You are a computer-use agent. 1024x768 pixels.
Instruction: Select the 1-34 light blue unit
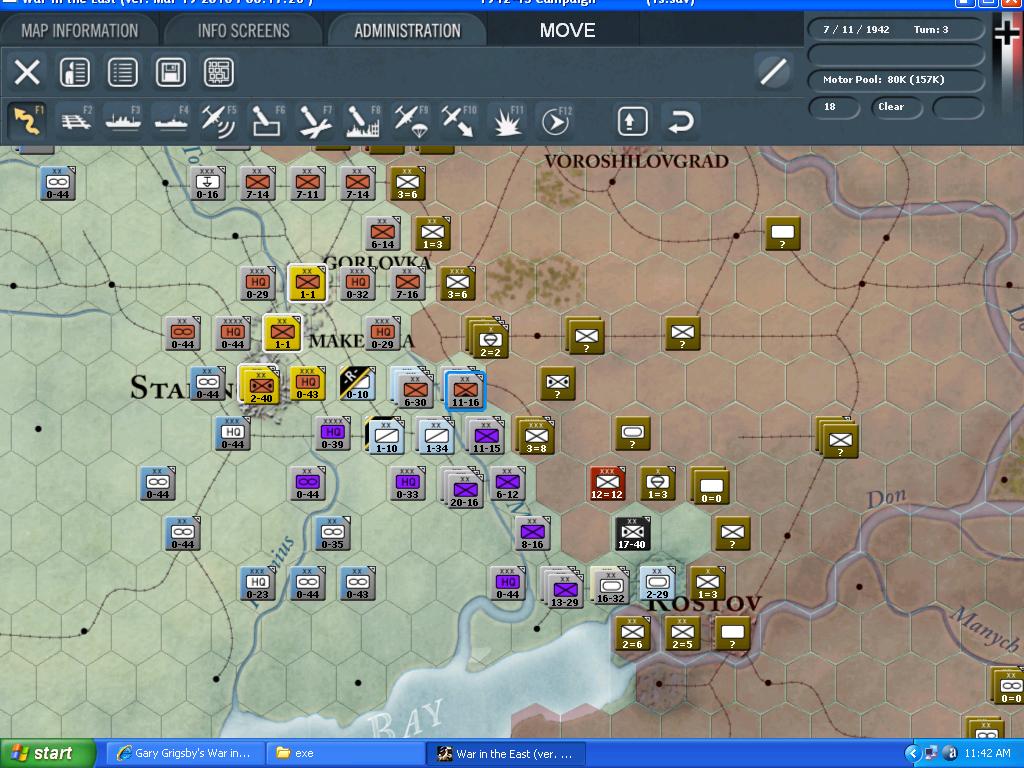pos(436,437)
